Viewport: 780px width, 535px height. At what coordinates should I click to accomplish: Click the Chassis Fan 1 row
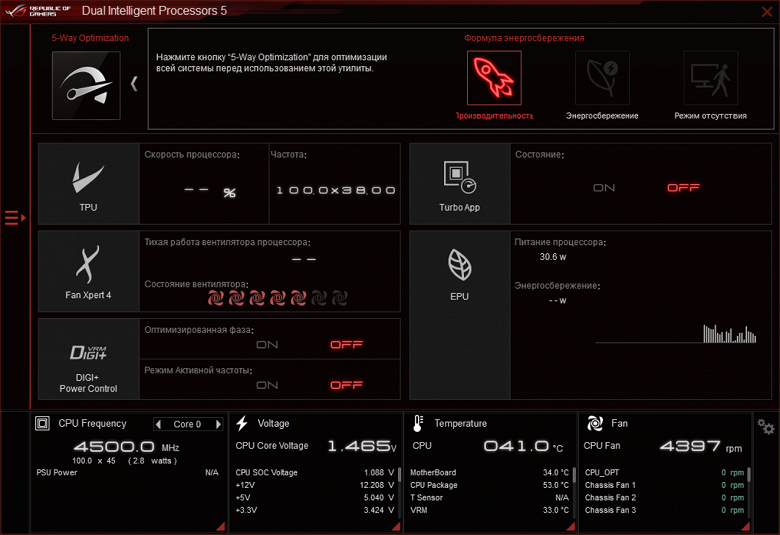(665, 485)
